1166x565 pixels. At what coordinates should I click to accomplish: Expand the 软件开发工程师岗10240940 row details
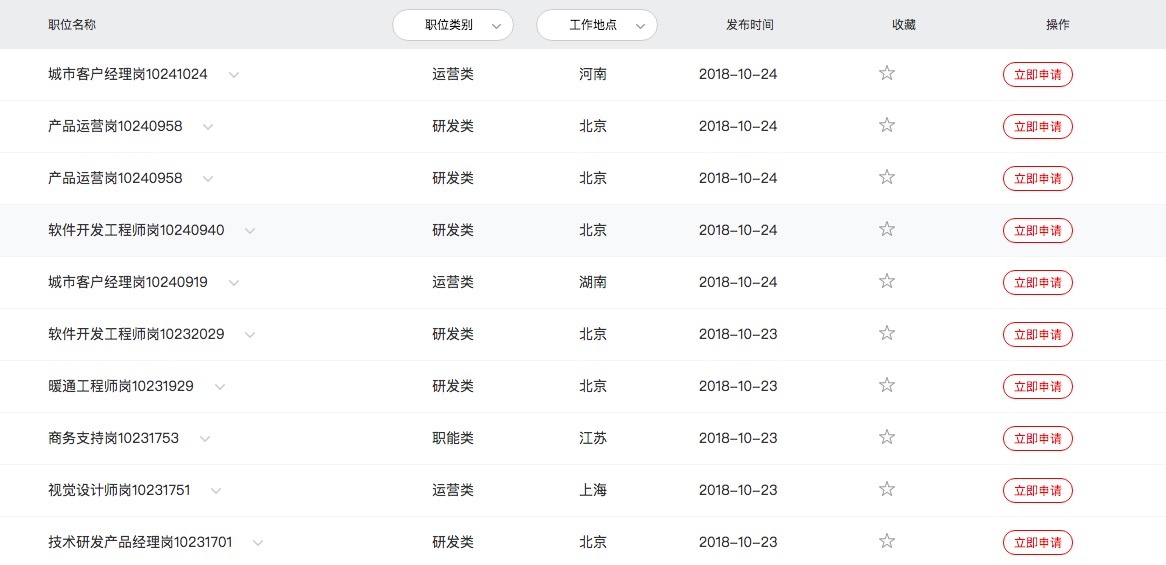point(250,231)
